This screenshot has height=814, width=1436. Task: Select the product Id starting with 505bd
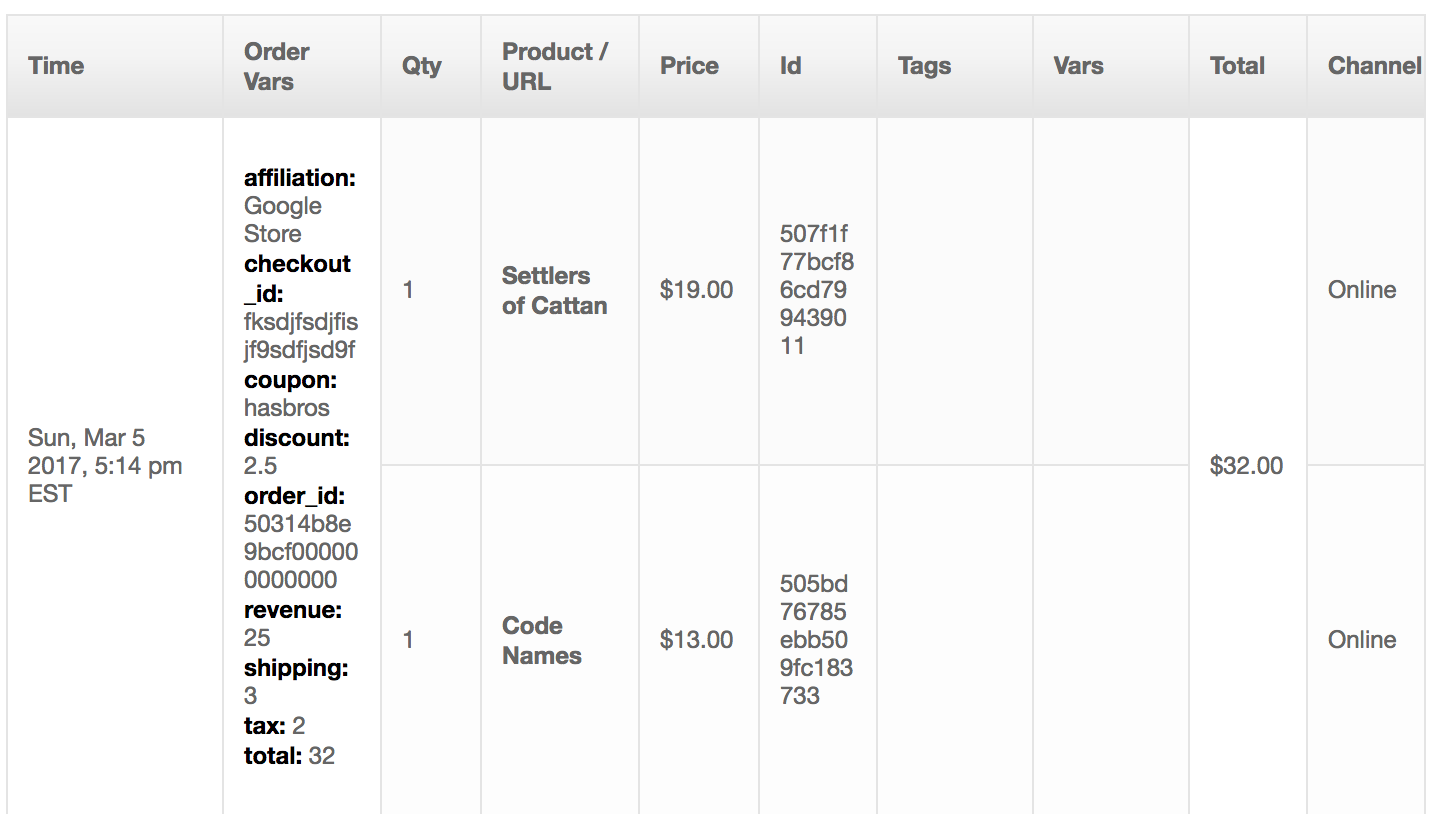pyautogui.click(x=816, y=640)
